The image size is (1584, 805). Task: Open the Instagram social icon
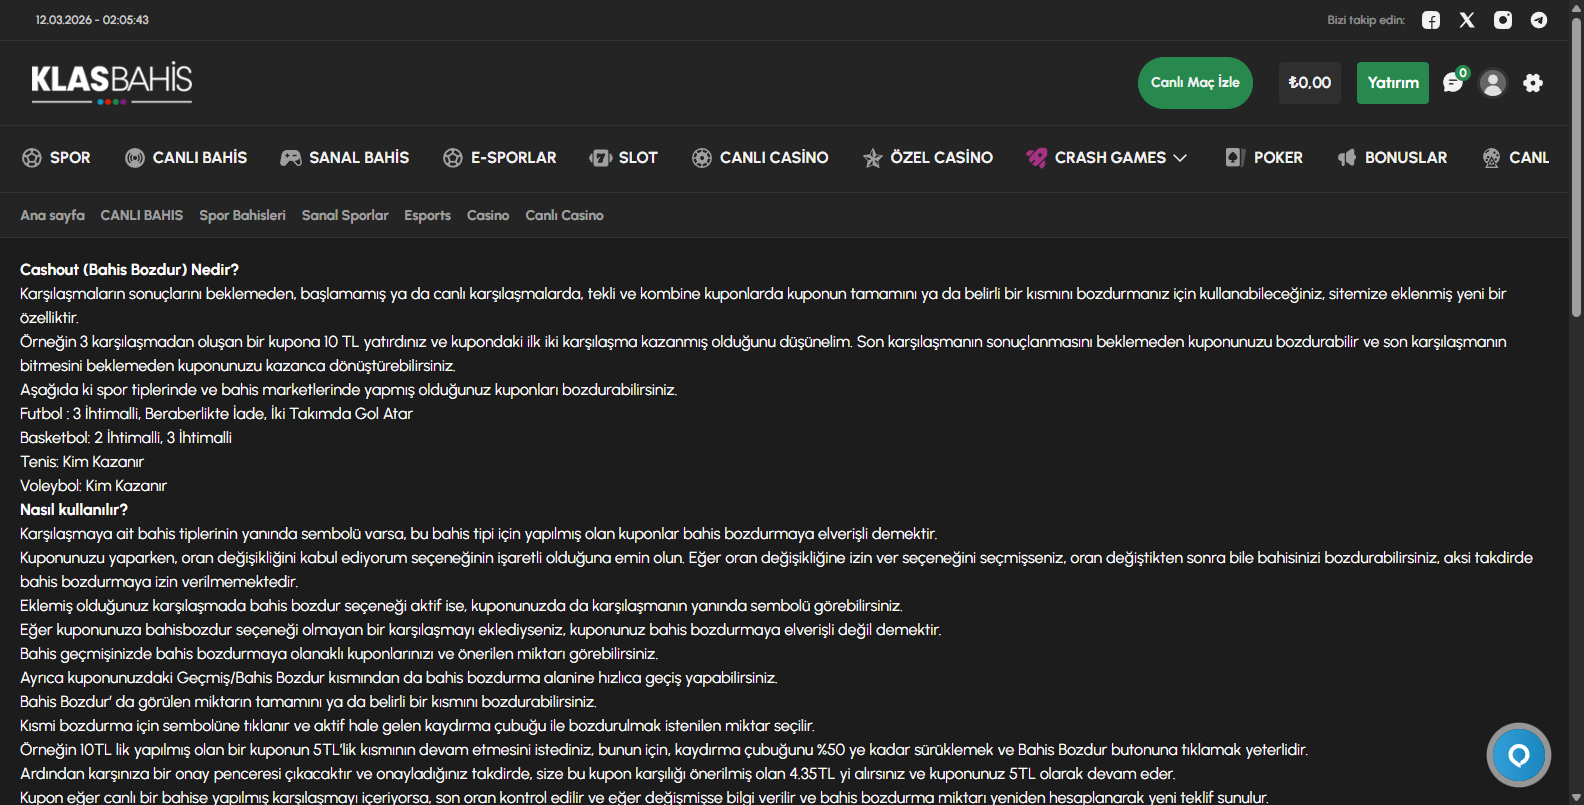click(1503, 20)
